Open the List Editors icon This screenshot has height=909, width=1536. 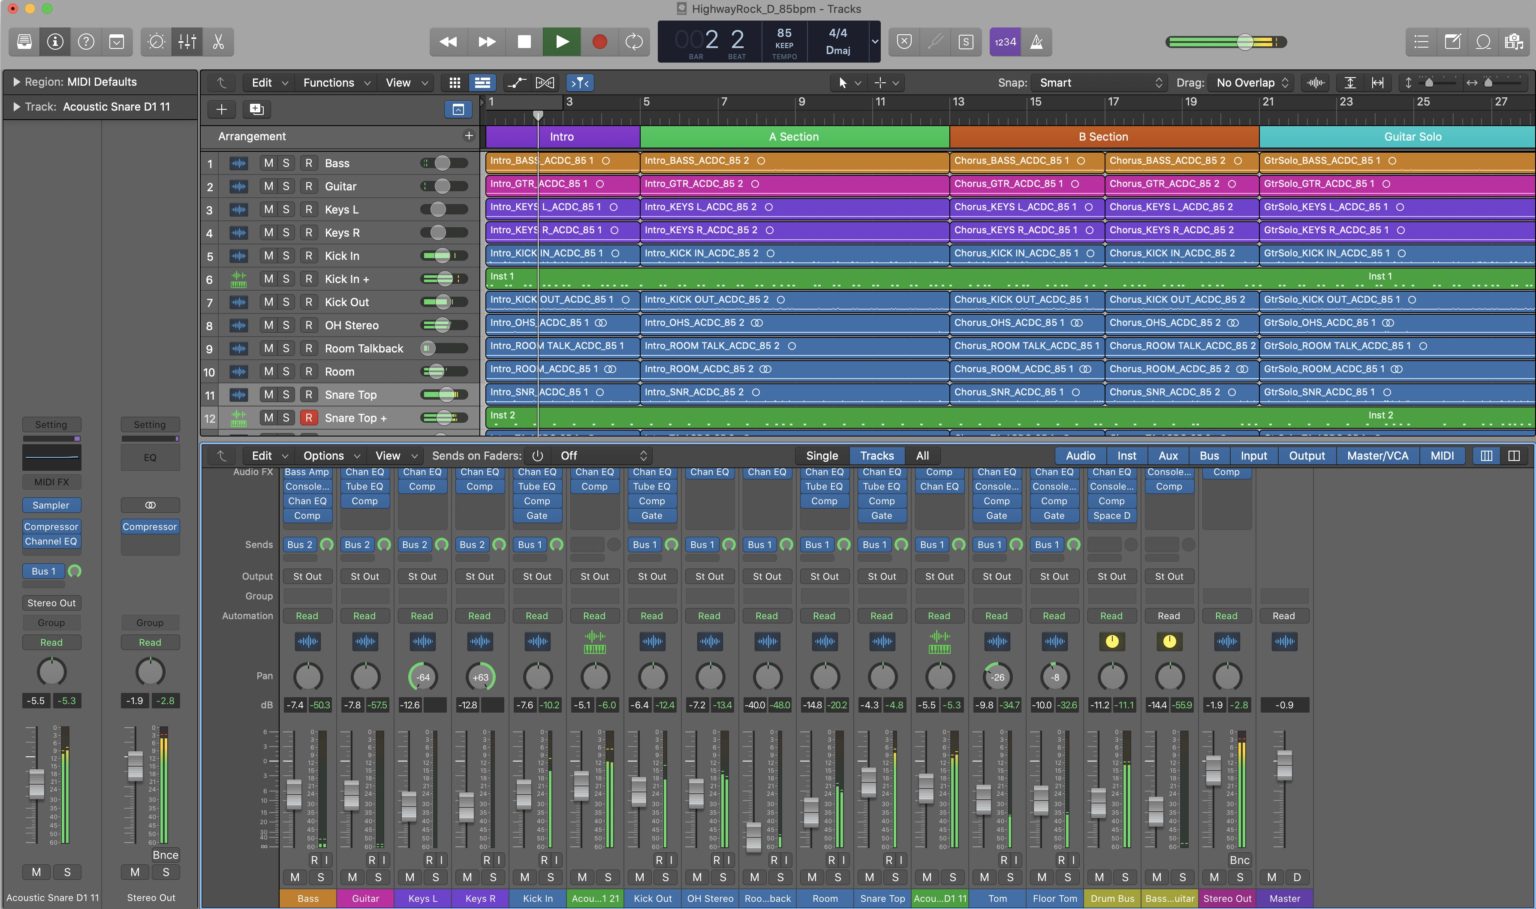click(x=1421, y=42)
